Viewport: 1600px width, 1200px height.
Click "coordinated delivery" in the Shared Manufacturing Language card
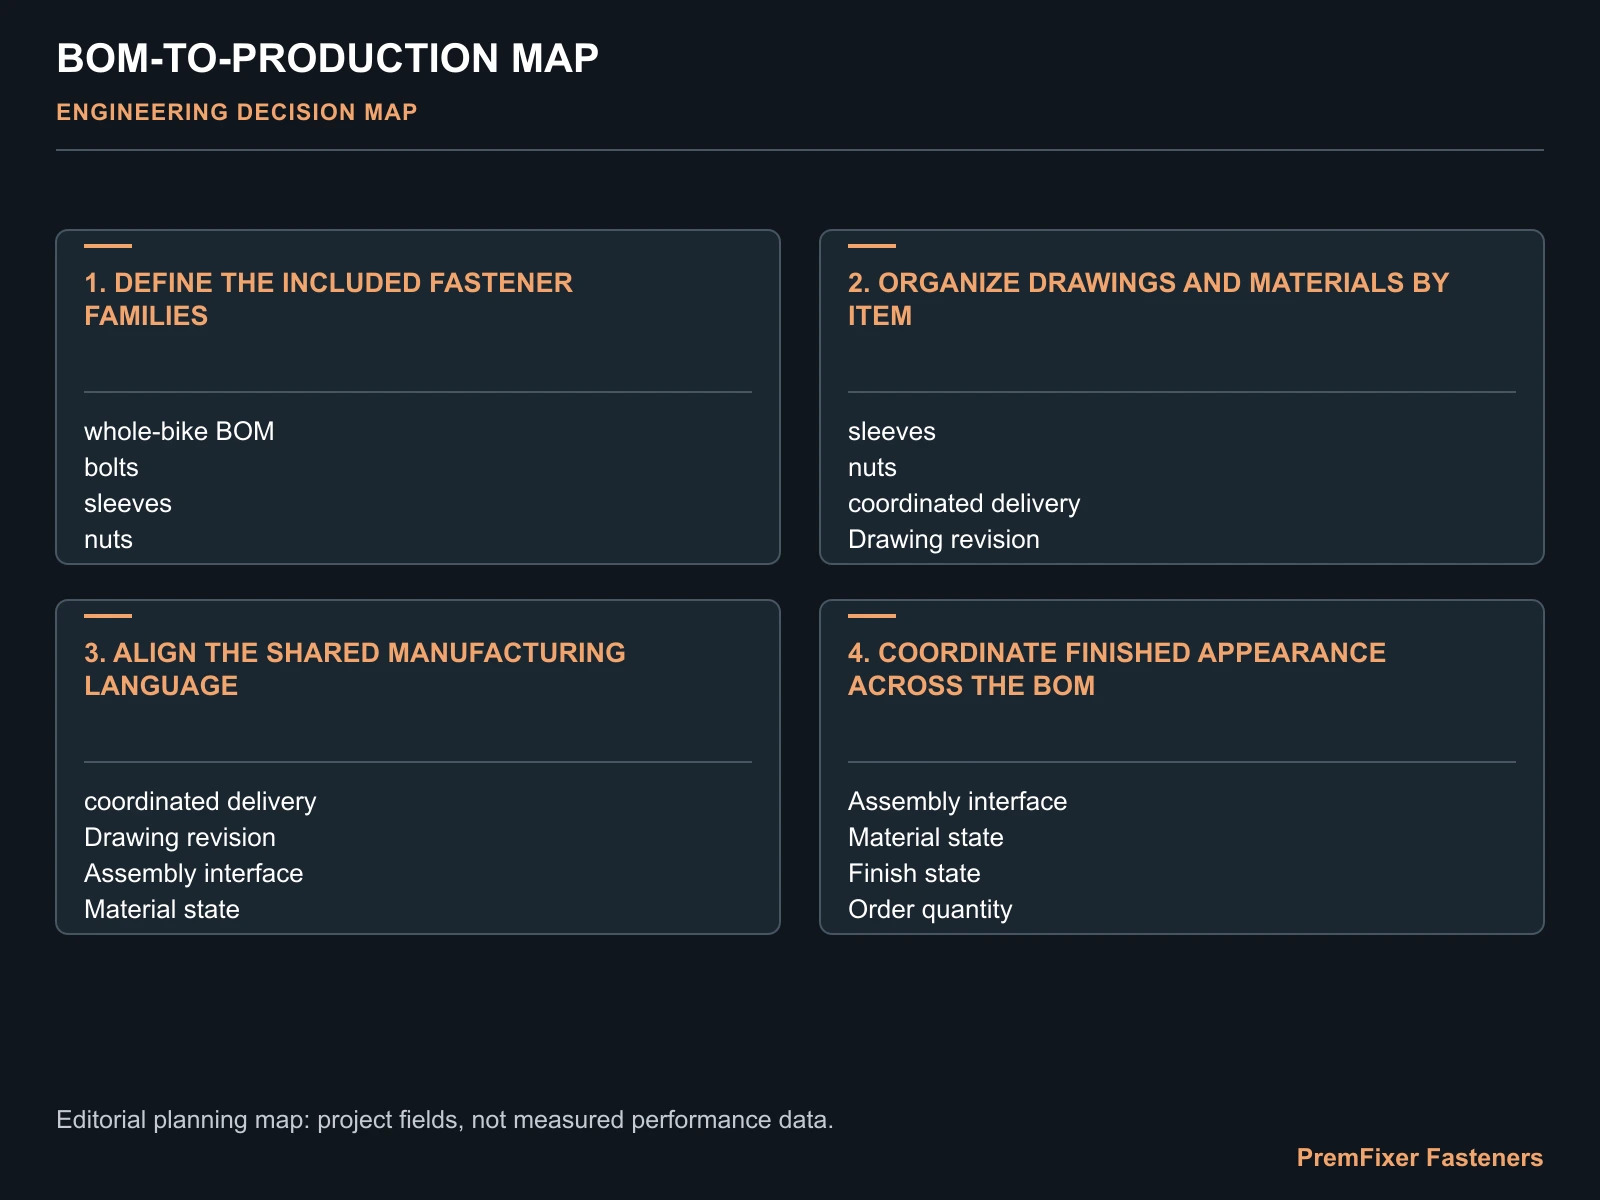(200, 801)
